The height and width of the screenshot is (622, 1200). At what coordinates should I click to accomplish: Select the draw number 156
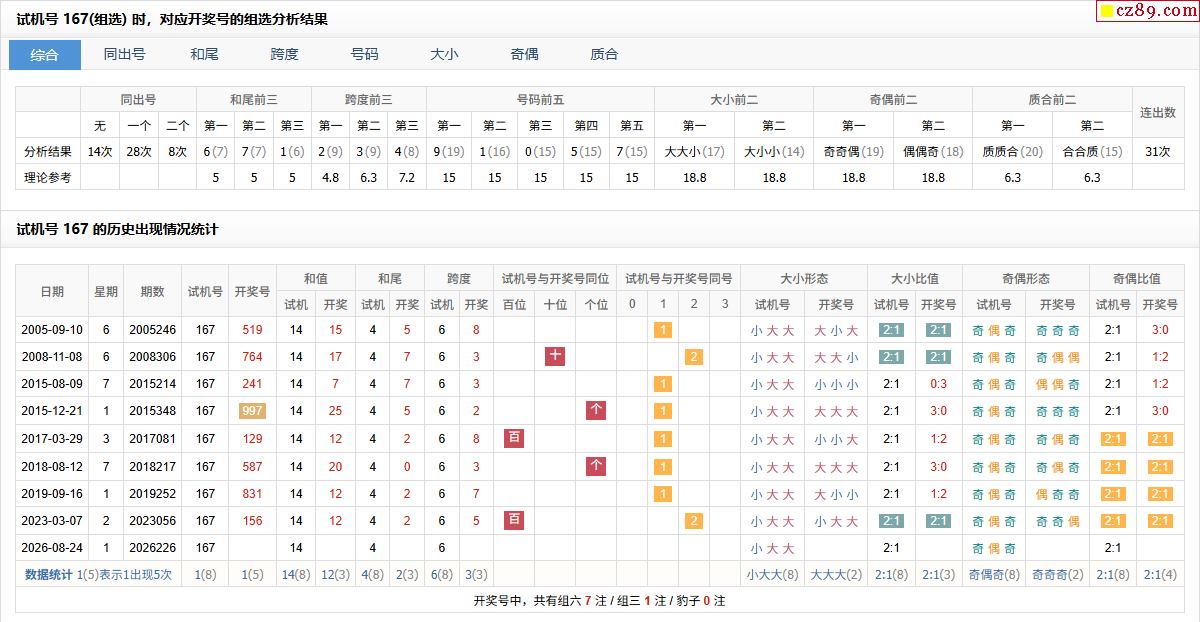pyautogui.click(x=252, y=521)
